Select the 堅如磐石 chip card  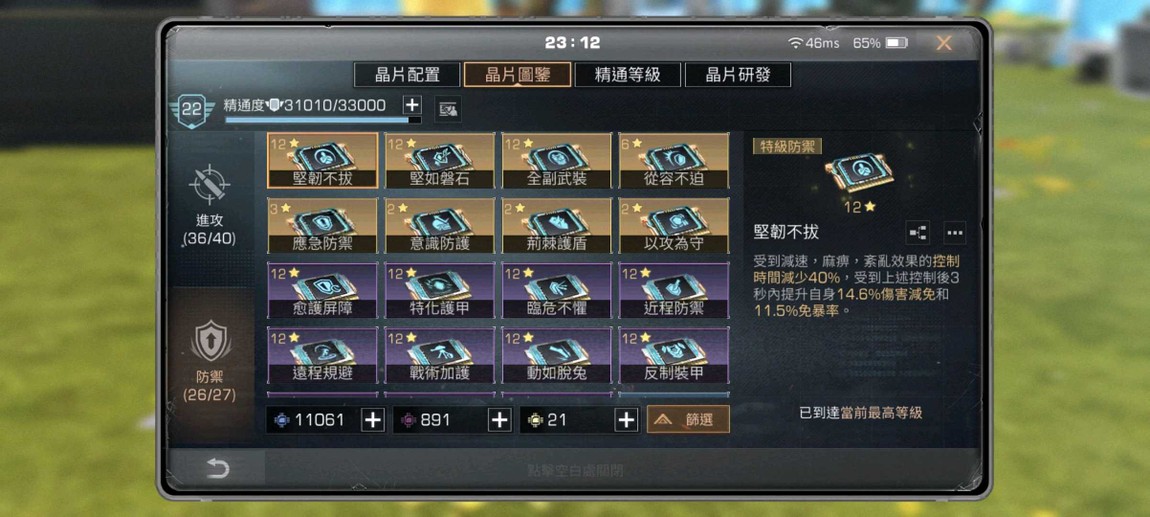point(440,161)
